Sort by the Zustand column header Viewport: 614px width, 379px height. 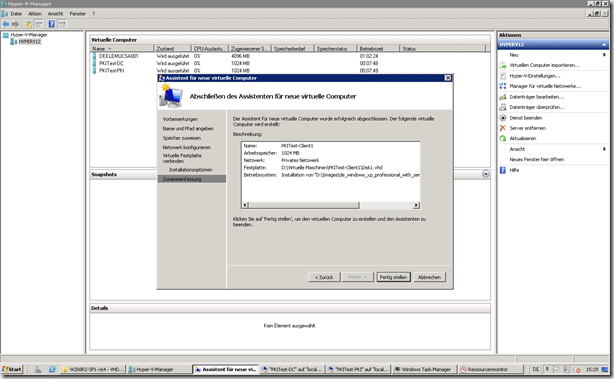[x=172, y=49]
